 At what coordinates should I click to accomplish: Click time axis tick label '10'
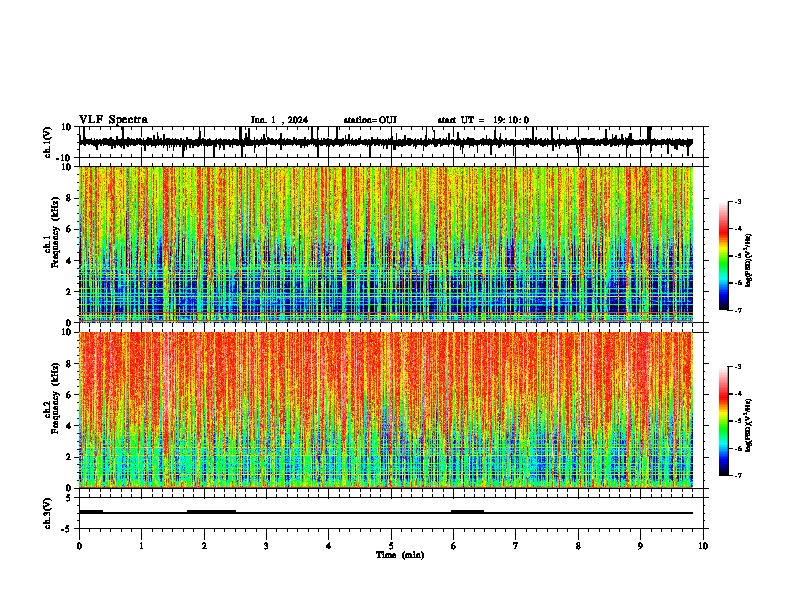pos(703,546)
